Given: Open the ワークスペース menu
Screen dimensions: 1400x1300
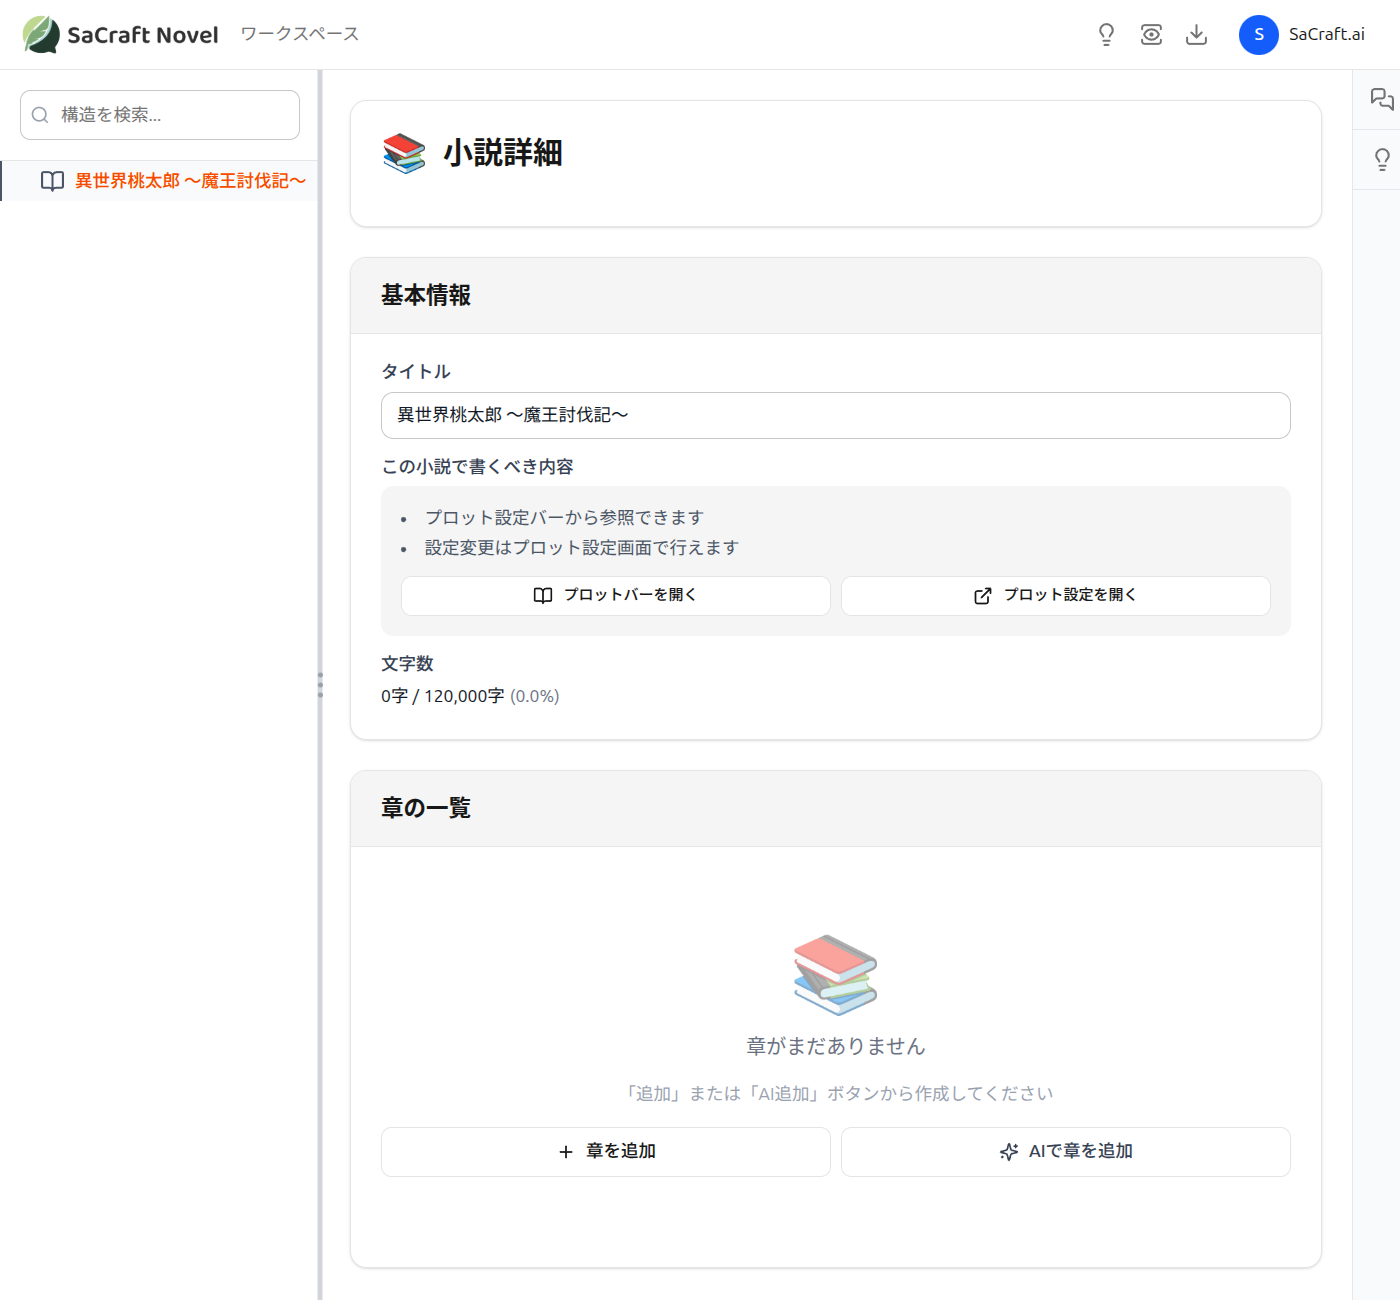Looking at the screenshot, I should pyautogui.click(x=297, y=34).
